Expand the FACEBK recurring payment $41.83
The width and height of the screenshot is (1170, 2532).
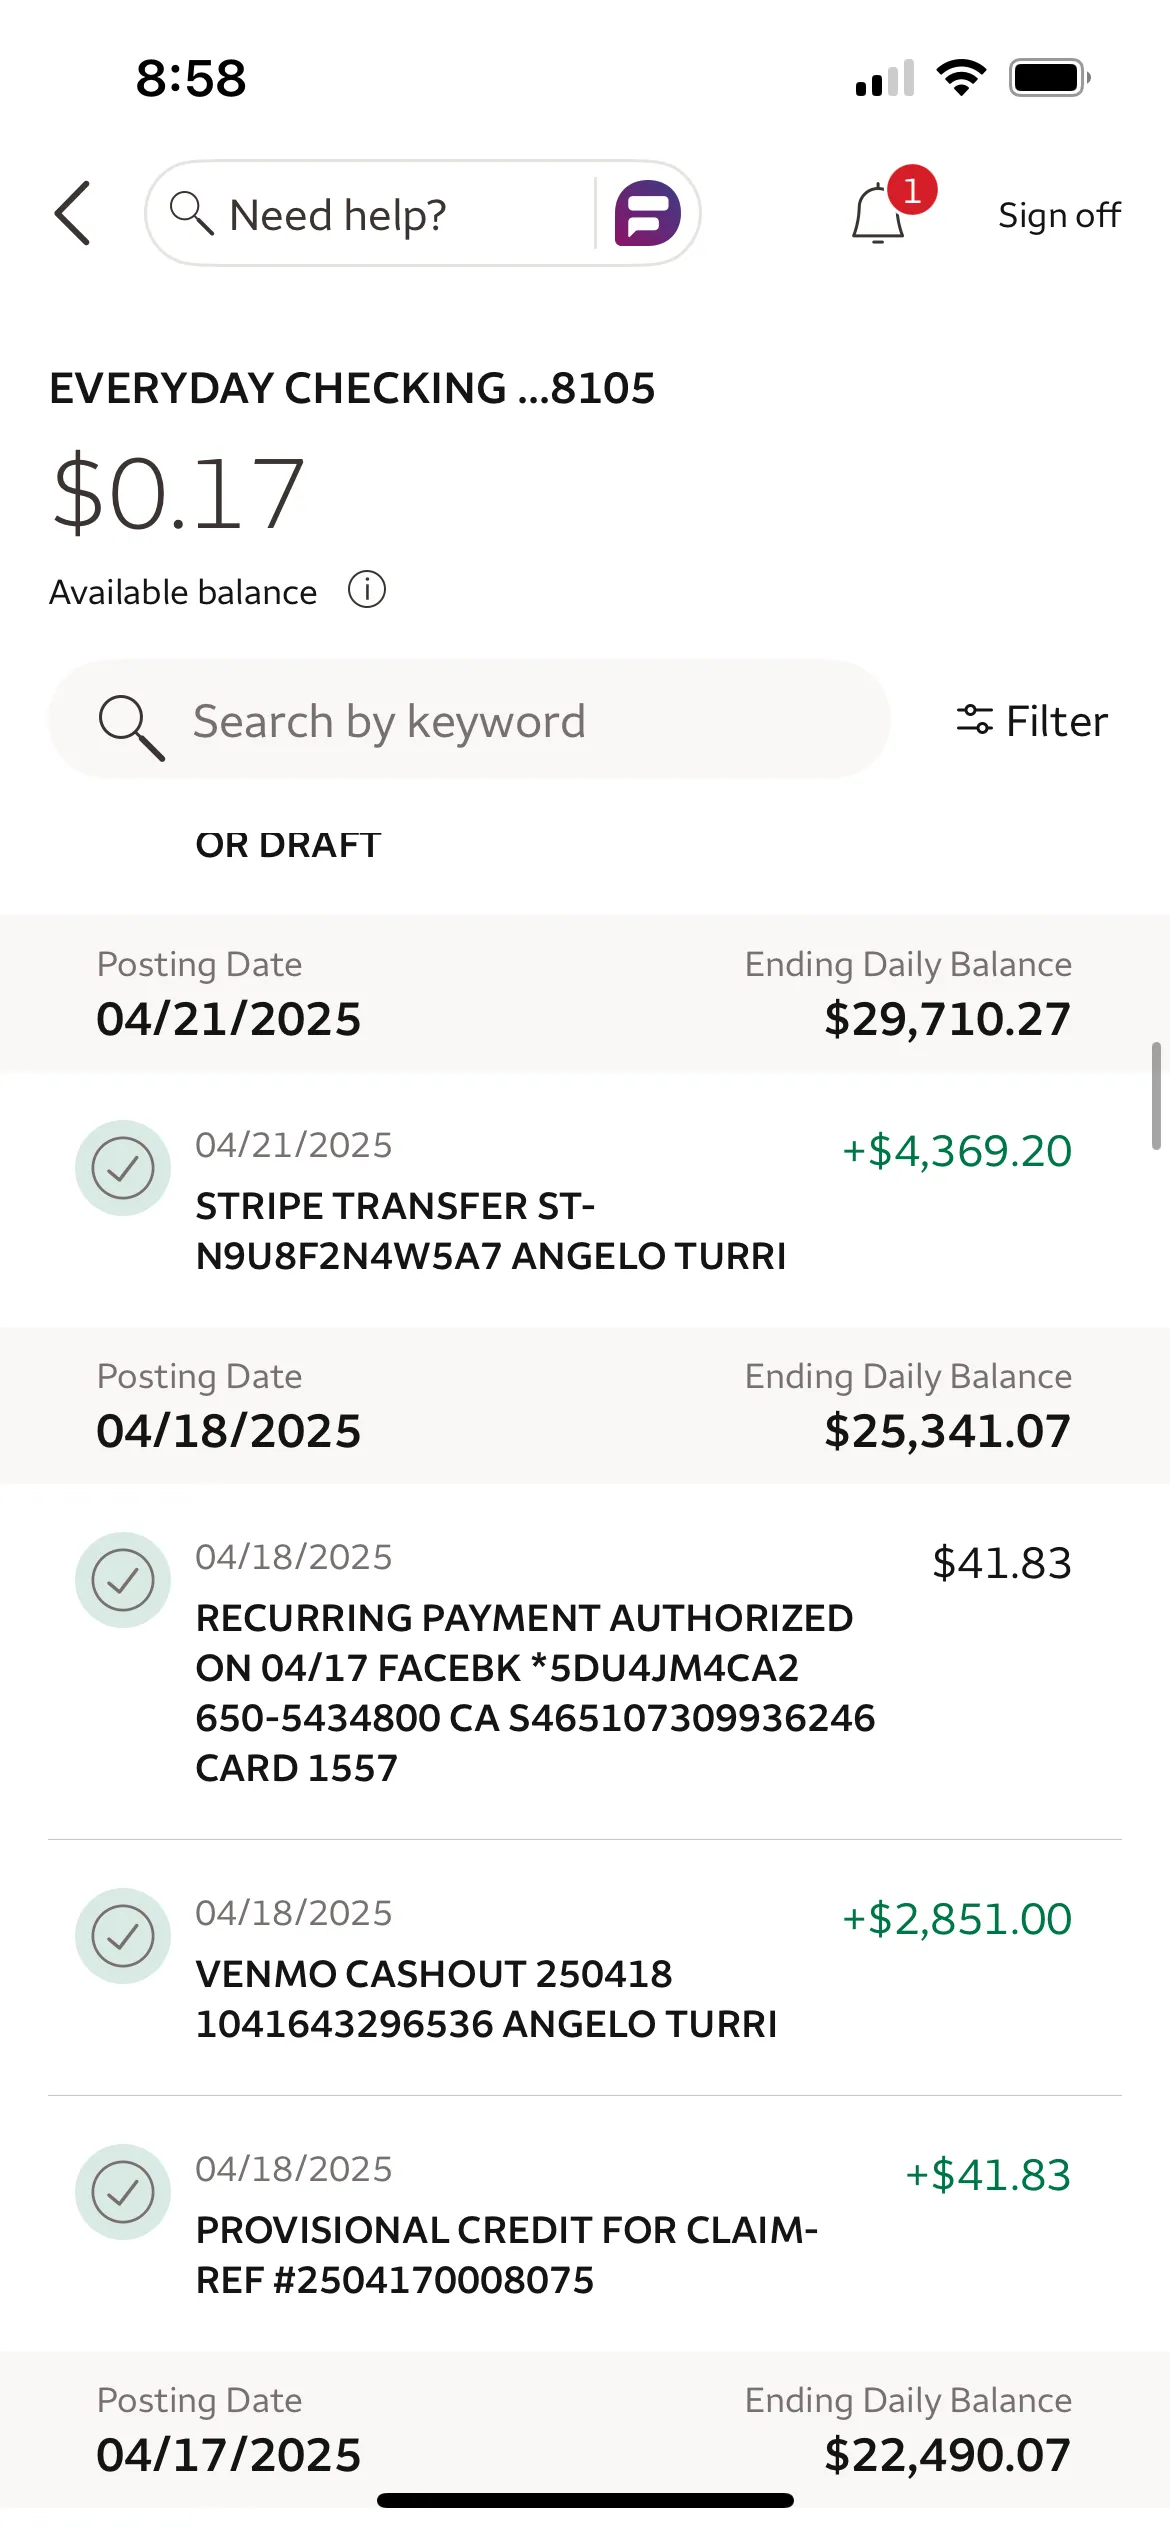pyautogui.click(x=600, y=1665)
